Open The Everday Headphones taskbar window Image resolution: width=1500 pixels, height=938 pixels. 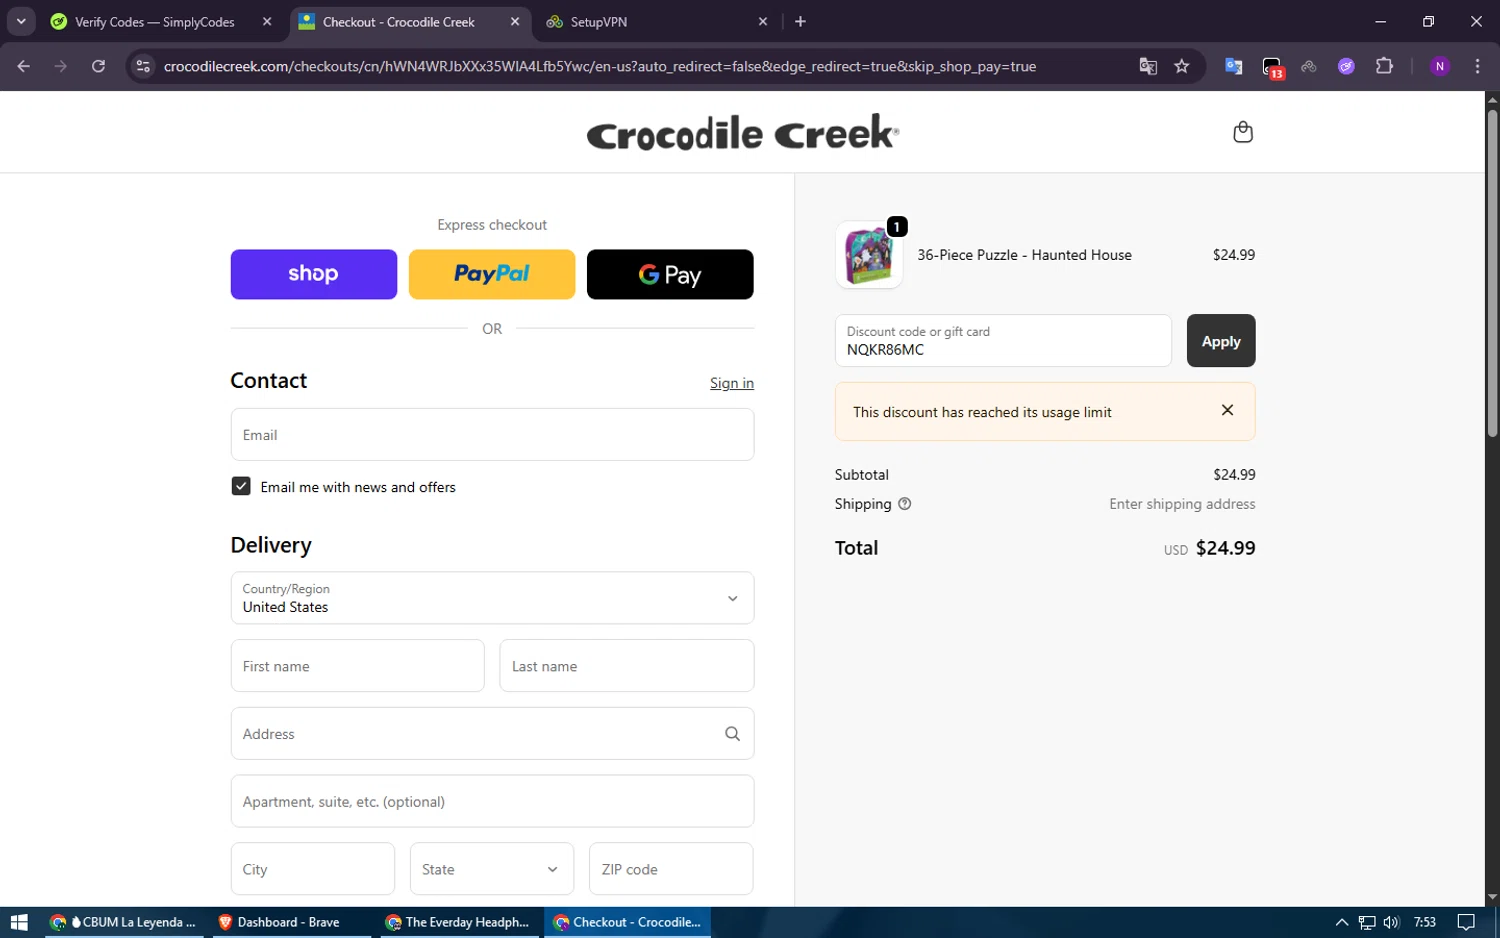[458, 922]
